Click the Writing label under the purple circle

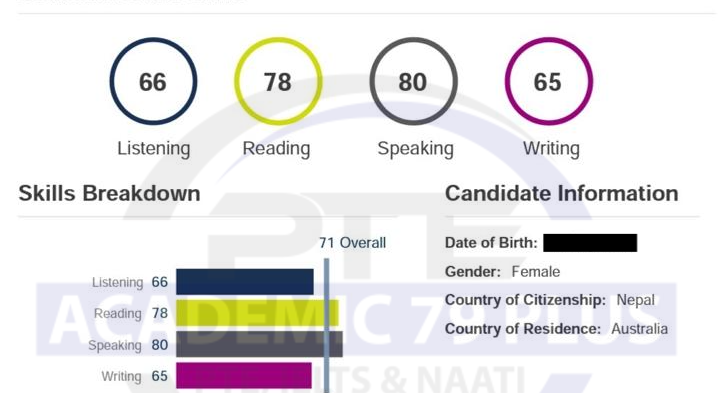point(551,149)
